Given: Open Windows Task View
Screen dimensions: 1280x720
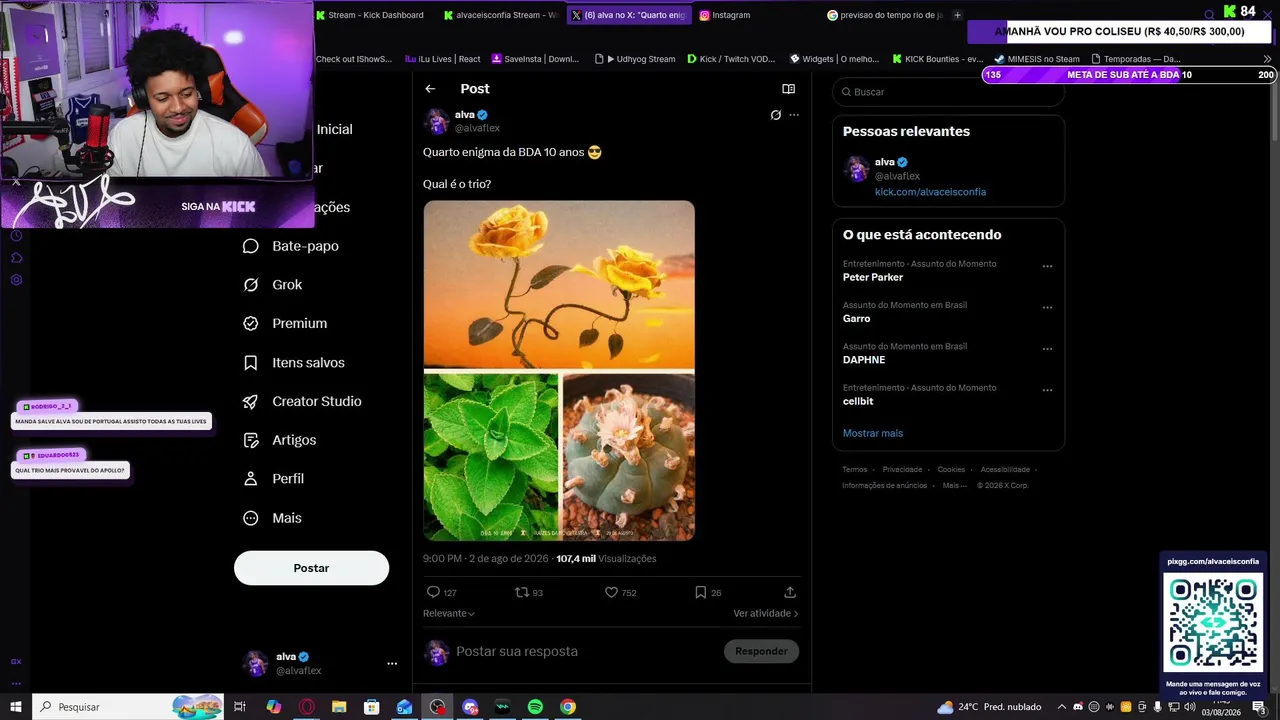Looking at the screenshot, I should [240, 707].
